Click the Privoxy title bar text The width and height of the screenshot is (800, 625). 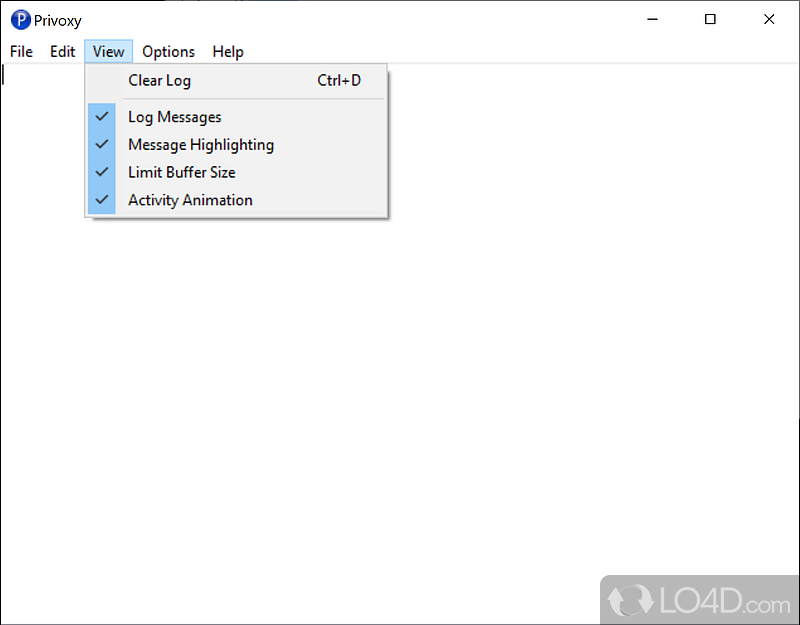[x=58, y=20]
